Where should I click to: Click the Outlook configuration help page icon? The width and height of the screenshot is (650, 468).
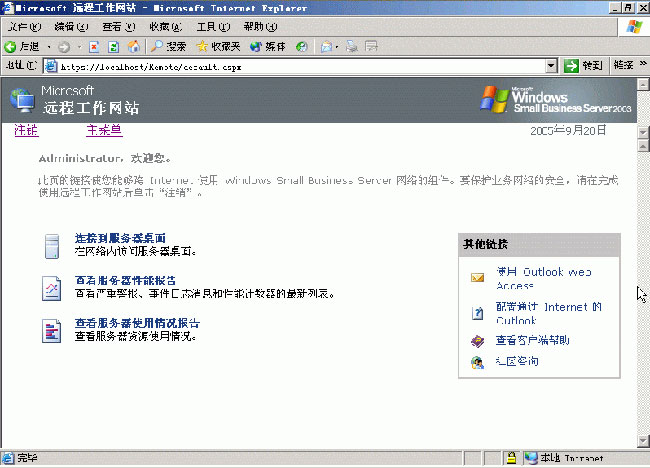(478, 313)
